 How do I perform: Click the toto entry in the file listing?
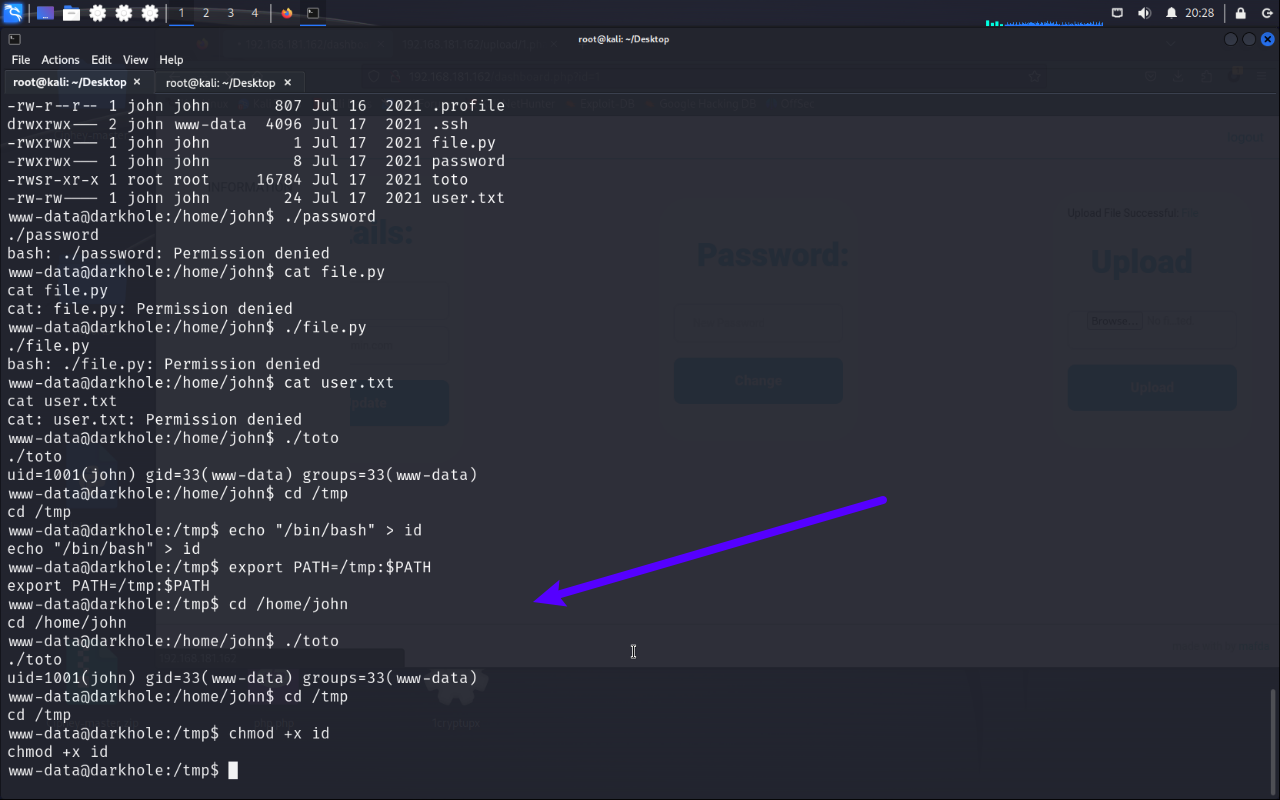450,180
